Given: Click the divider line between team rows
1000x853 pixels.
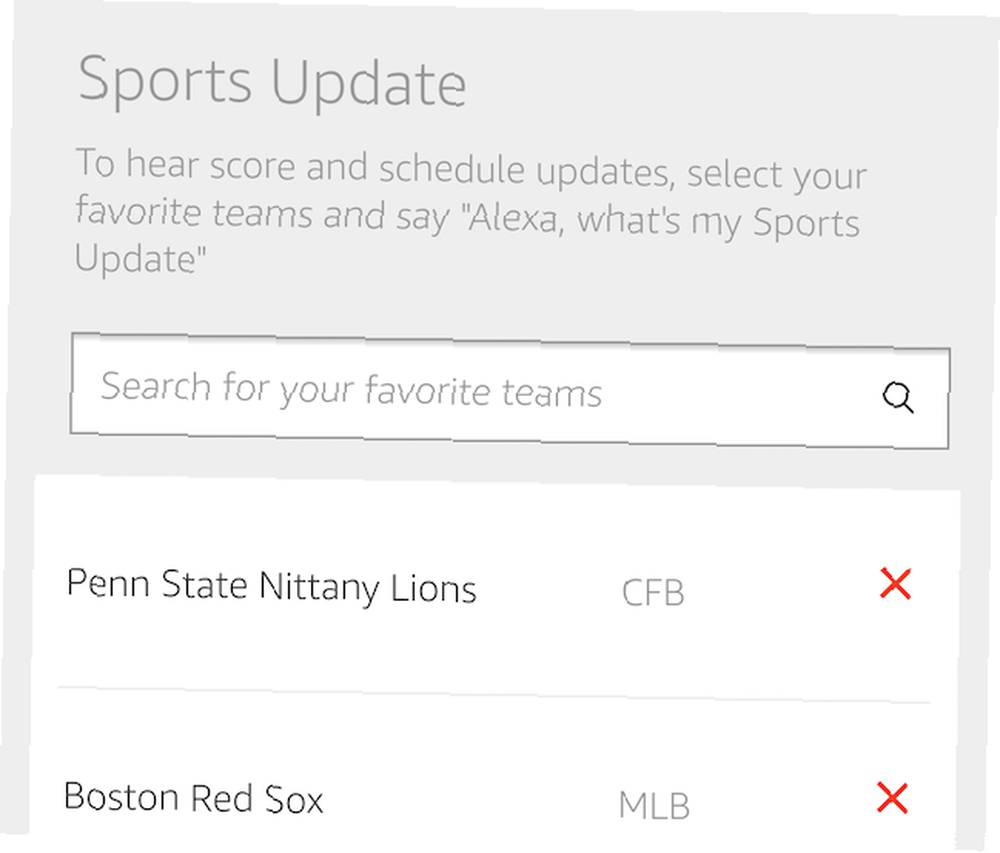Looking at the screenshot, I should pyautogui.click(x=494, y=695).
